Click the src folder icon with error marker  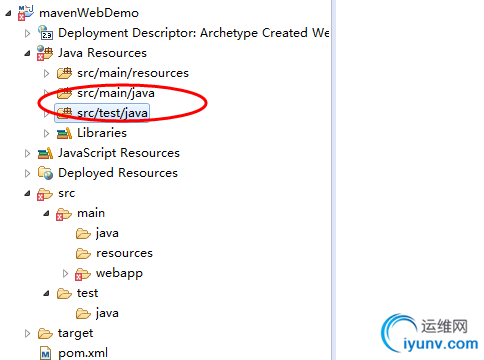tap(45, 194)
